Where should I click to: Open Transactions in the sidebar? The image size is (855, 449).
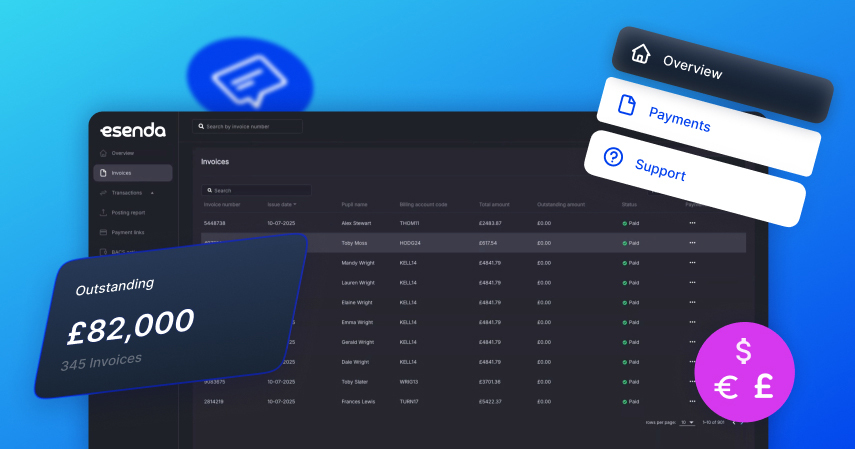point(127,193)
